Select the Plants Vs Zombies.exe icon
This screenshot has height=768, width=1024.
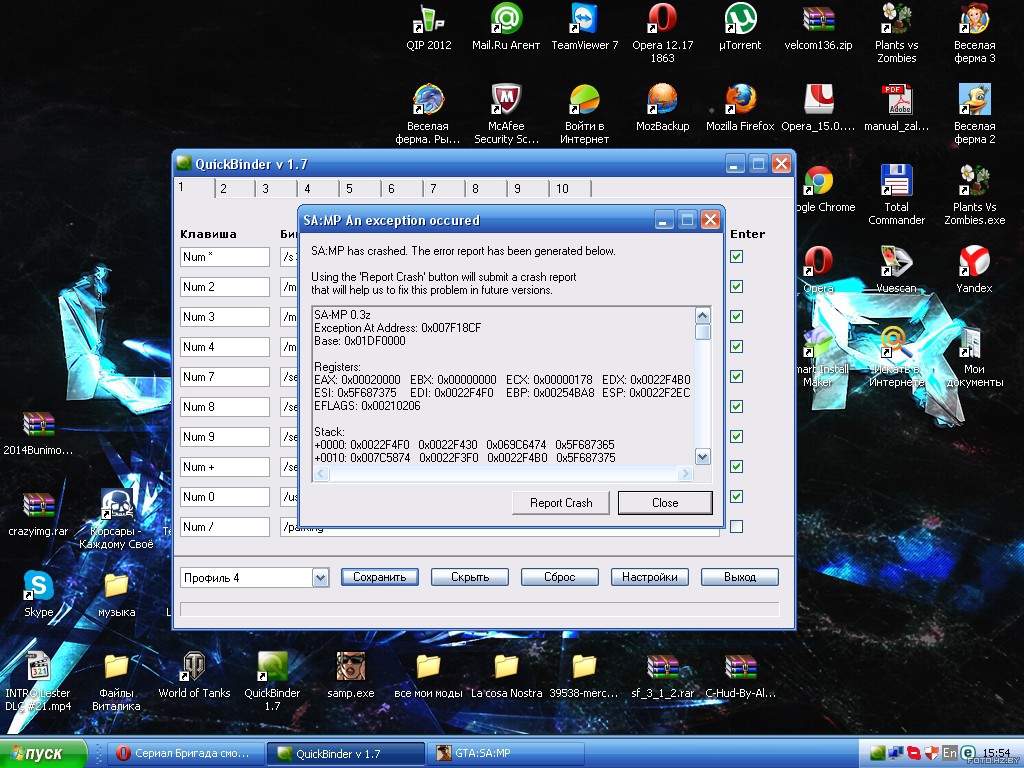click(974, 195)
